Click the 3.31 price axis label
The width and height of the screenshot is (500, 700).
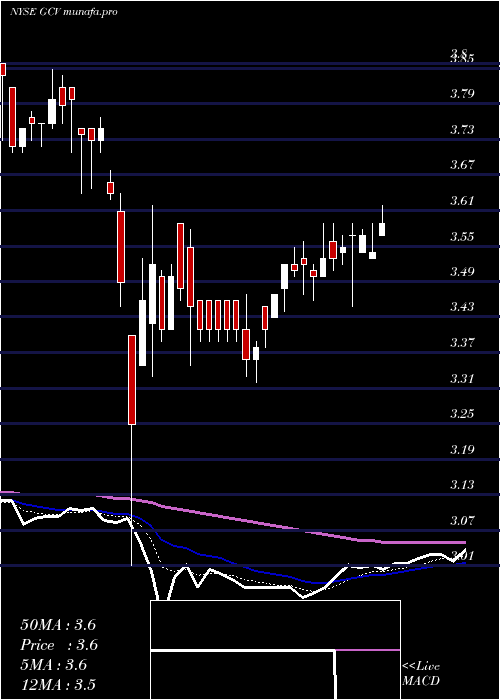tap(462, 378)
